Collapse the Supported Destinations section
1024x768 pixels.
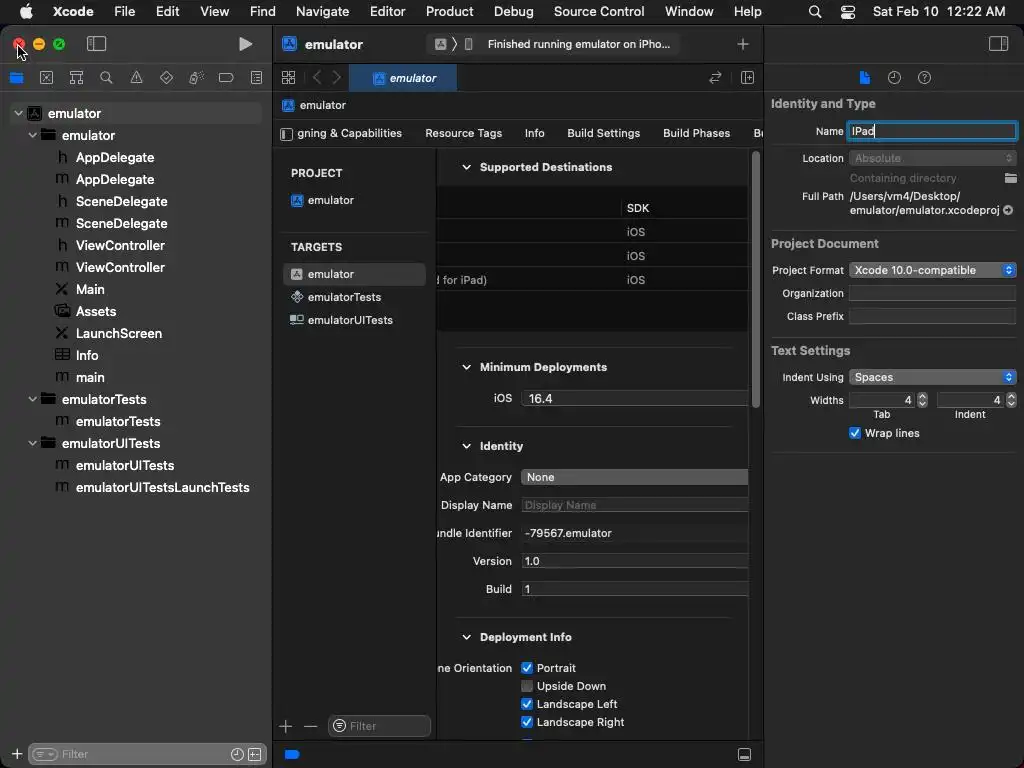[x=466, y=167]
